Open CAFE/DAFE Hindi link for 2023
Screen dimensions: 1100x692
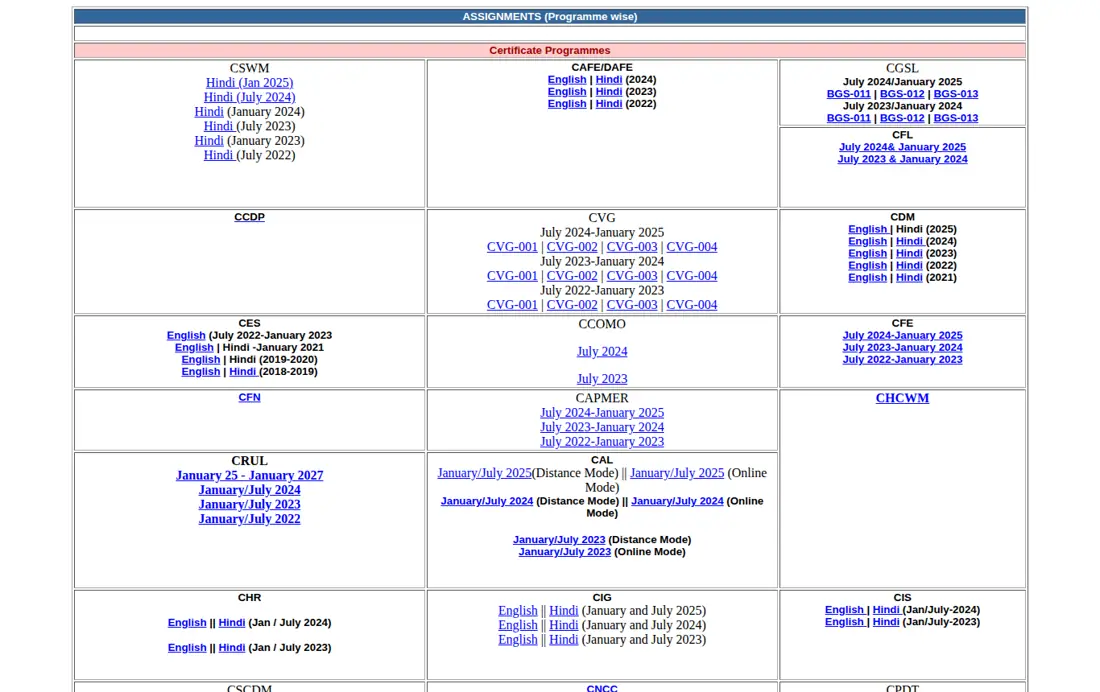coord(609,92)
